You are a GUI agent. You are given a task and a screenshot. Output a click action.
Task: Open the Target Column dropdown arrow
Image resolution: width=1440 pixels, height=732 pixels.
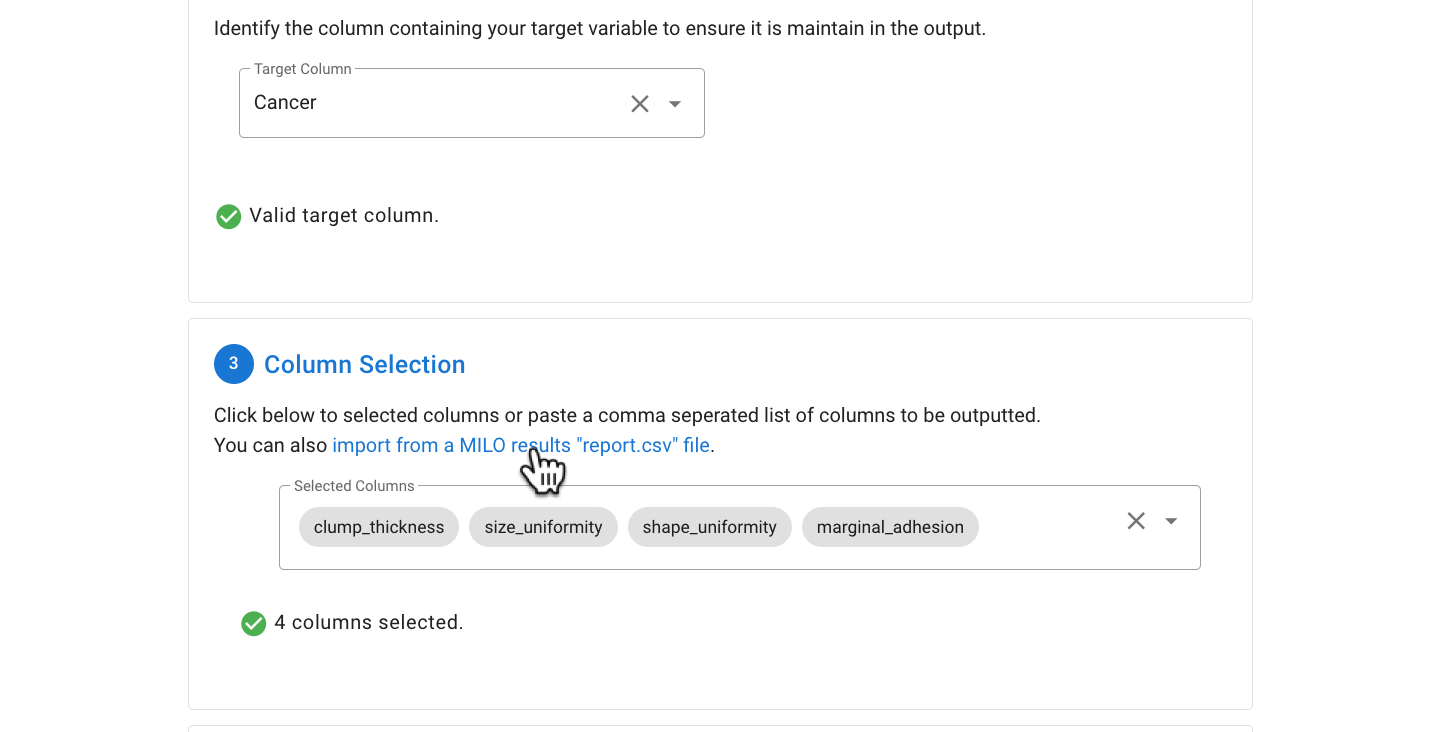(x=675, y=103)
